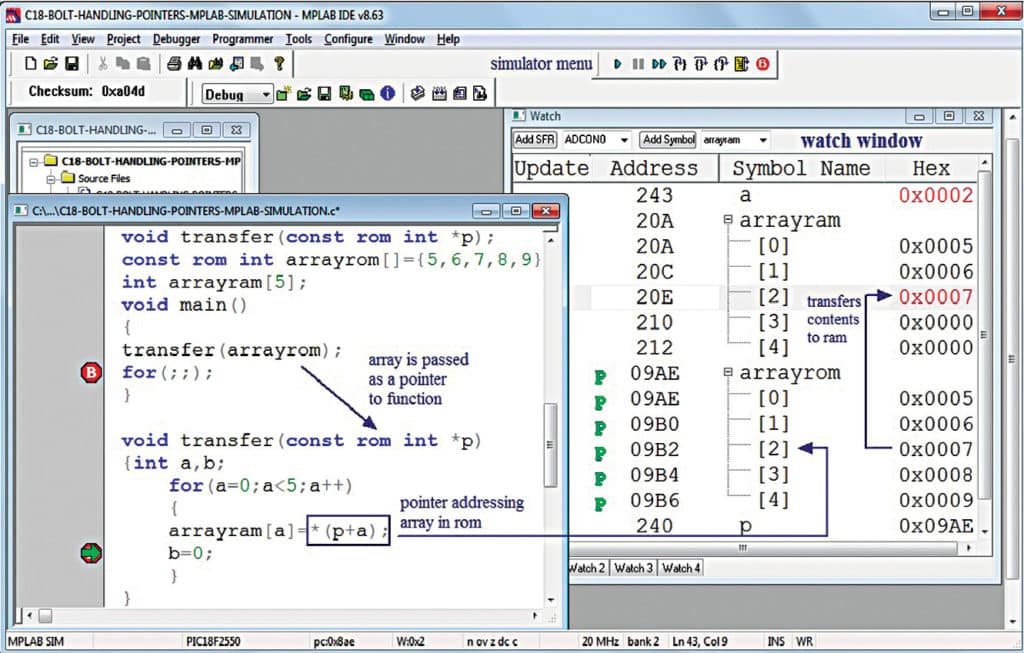The image size is (1024, 653).
Task: Click the blue build information icon
Action: coord(387,94)
